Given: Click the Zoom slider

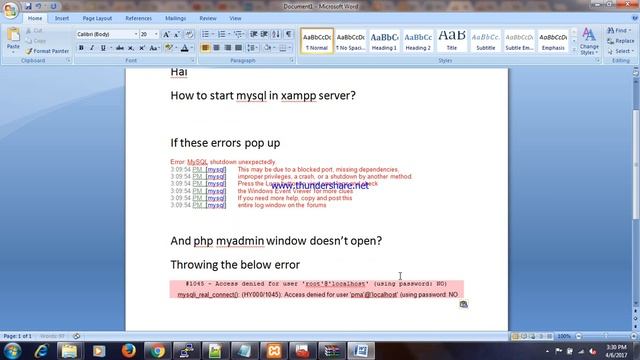Looking at the screenshot, I should tap(606, 336).
